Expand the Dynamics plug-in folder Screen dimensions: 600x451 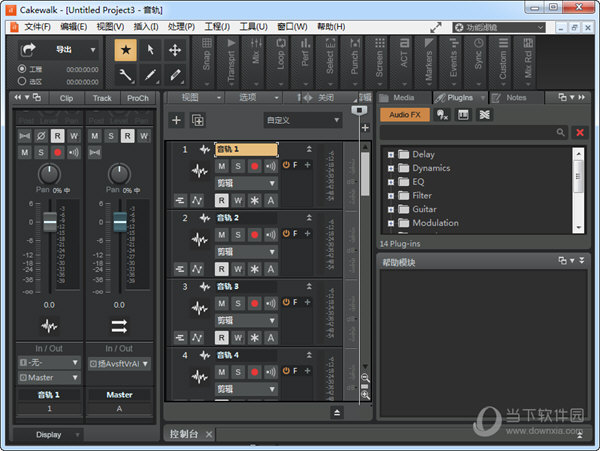391,169
